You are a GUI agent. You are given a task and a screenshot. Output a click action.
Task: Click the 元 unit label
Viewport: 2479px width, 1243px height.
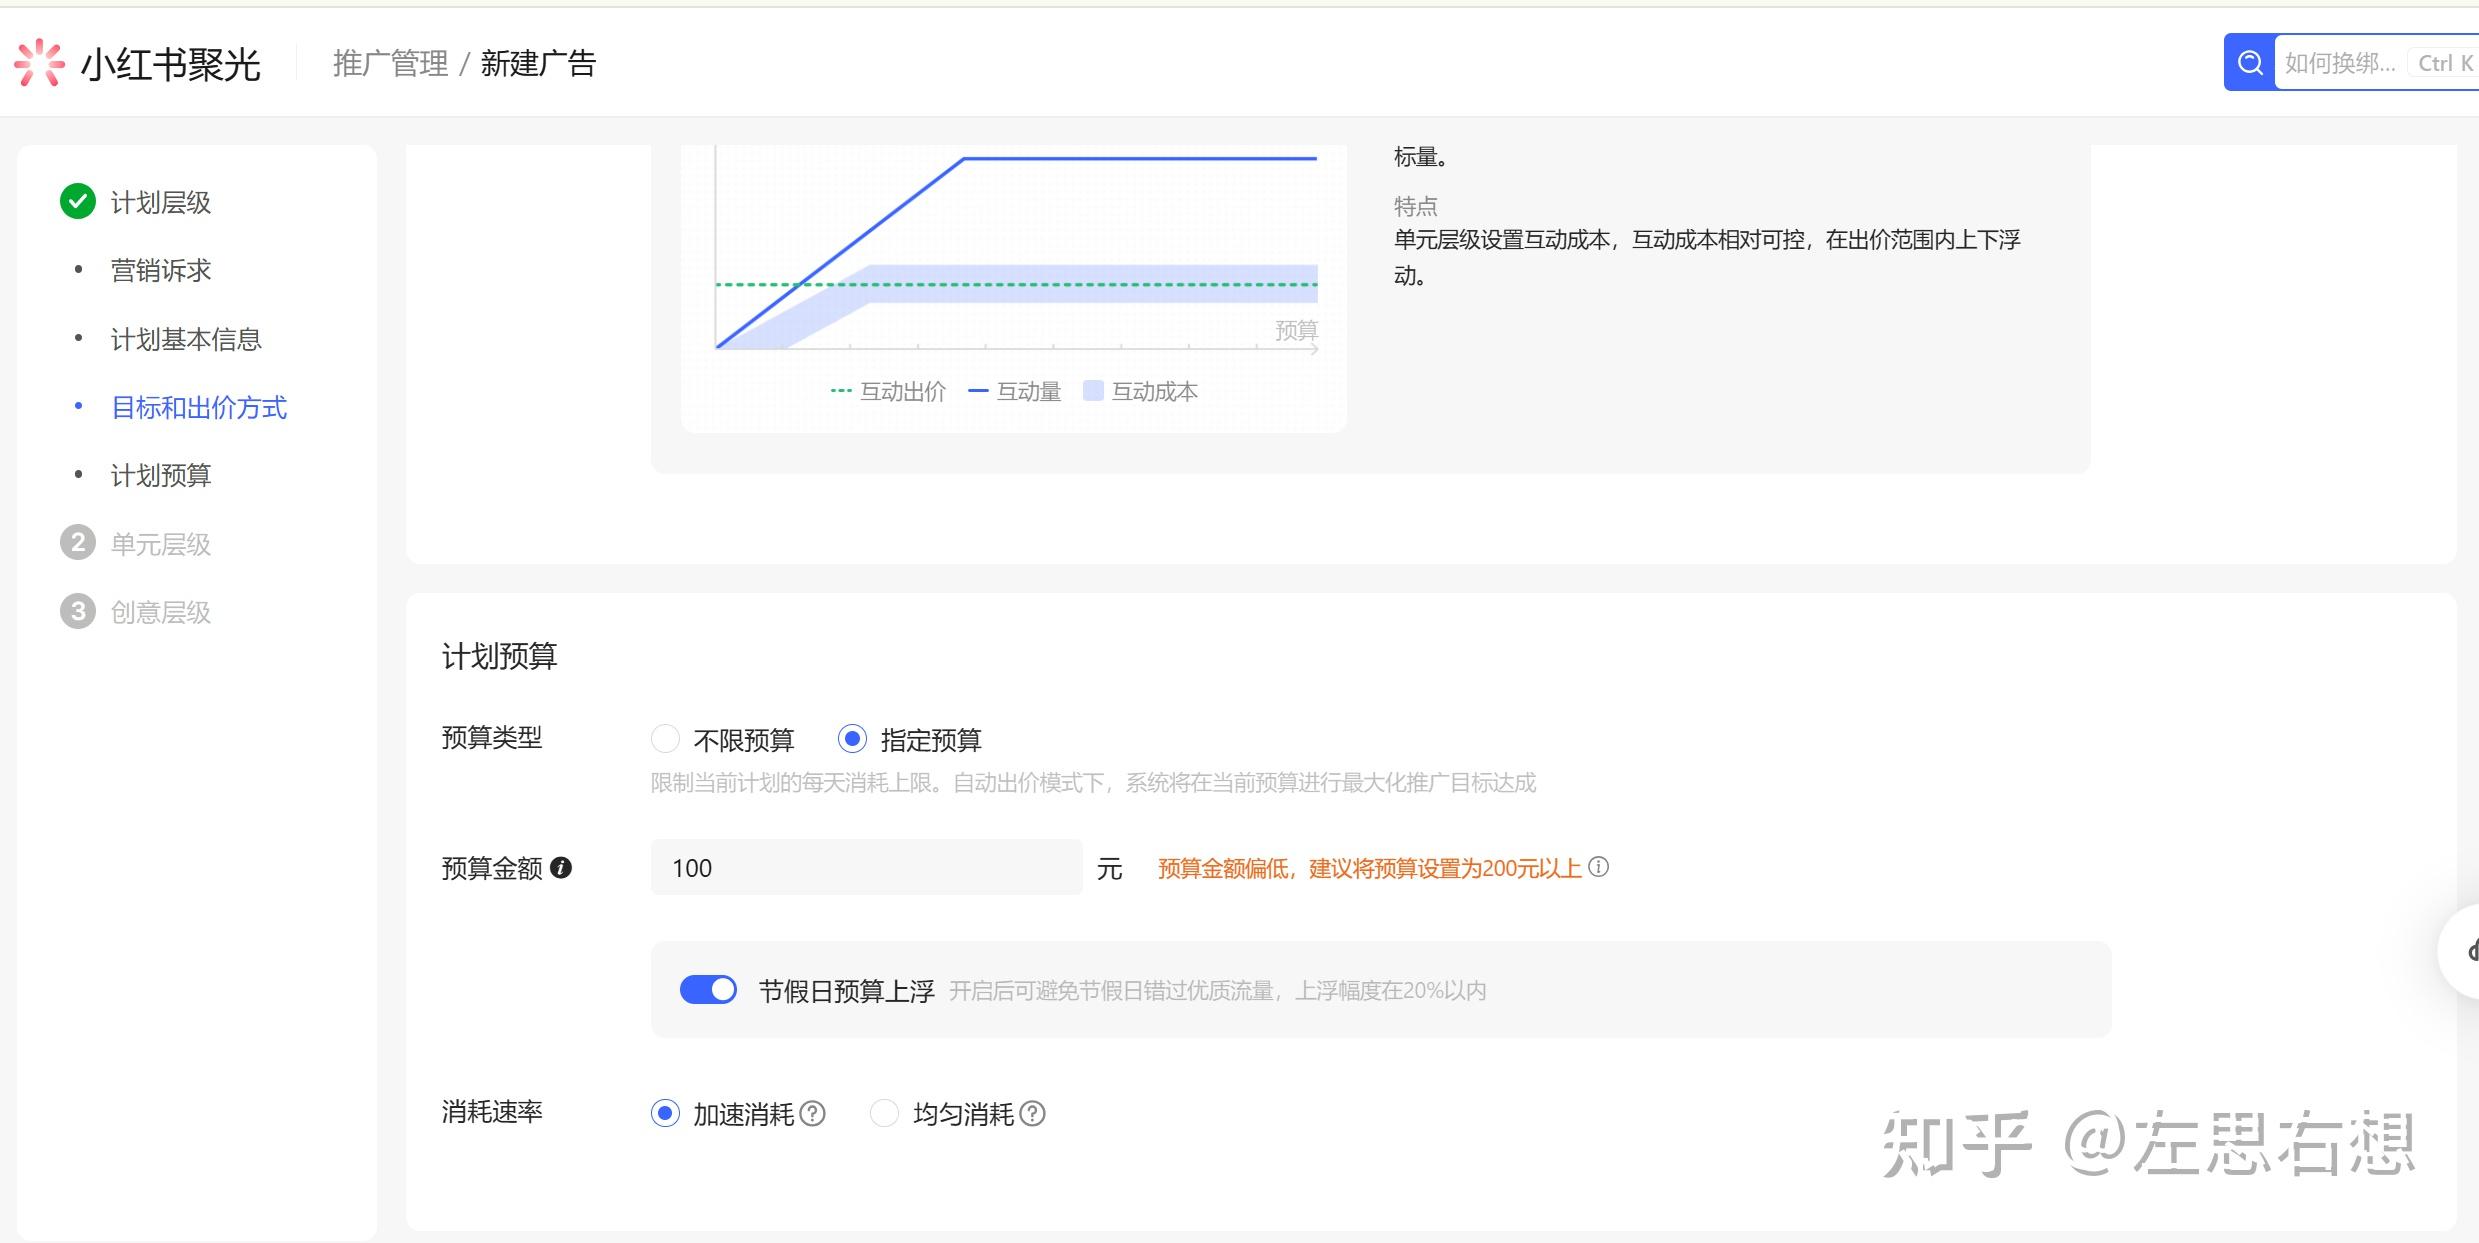point(1109,869)
